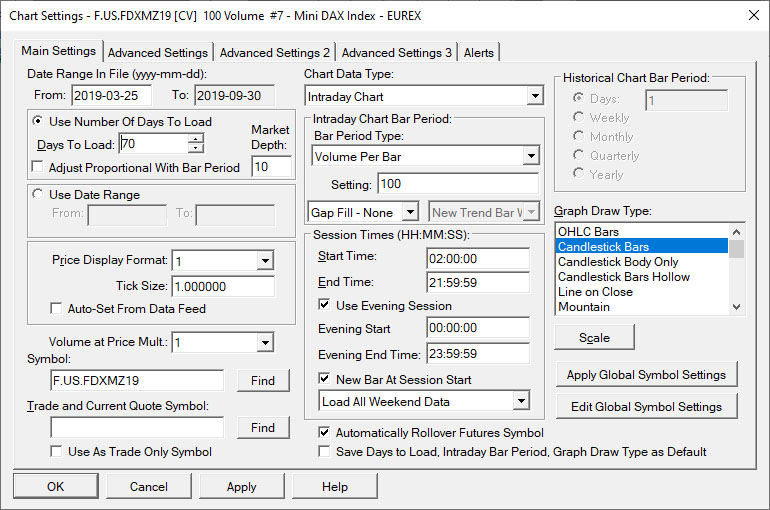Click the End Time field

[478, 282]
